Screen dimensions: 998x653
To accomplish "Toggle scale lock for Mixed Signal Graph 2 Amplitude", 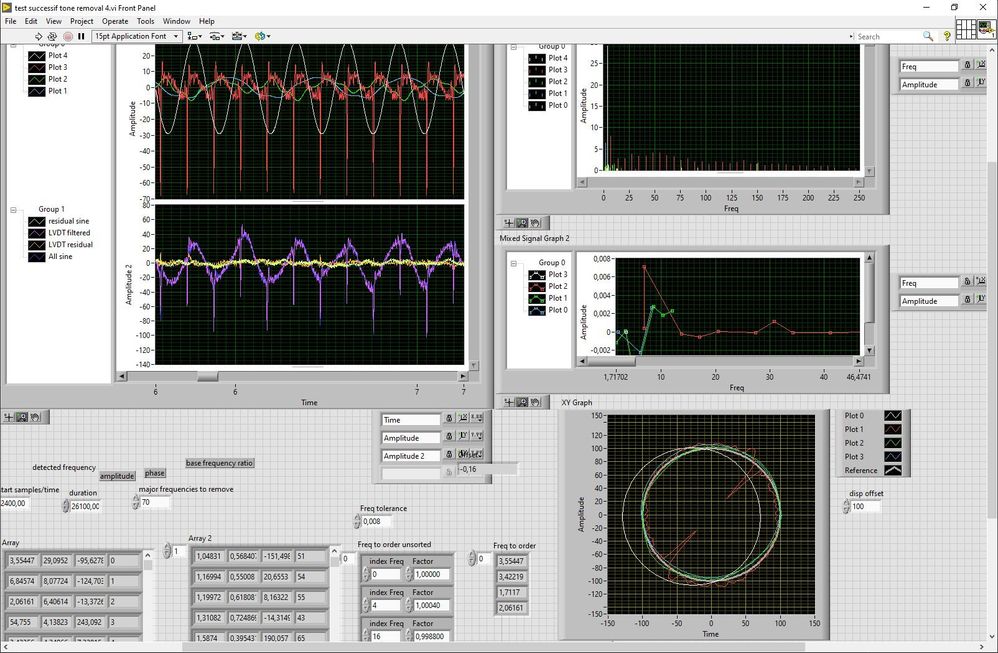I will click(x=967, y=300).
